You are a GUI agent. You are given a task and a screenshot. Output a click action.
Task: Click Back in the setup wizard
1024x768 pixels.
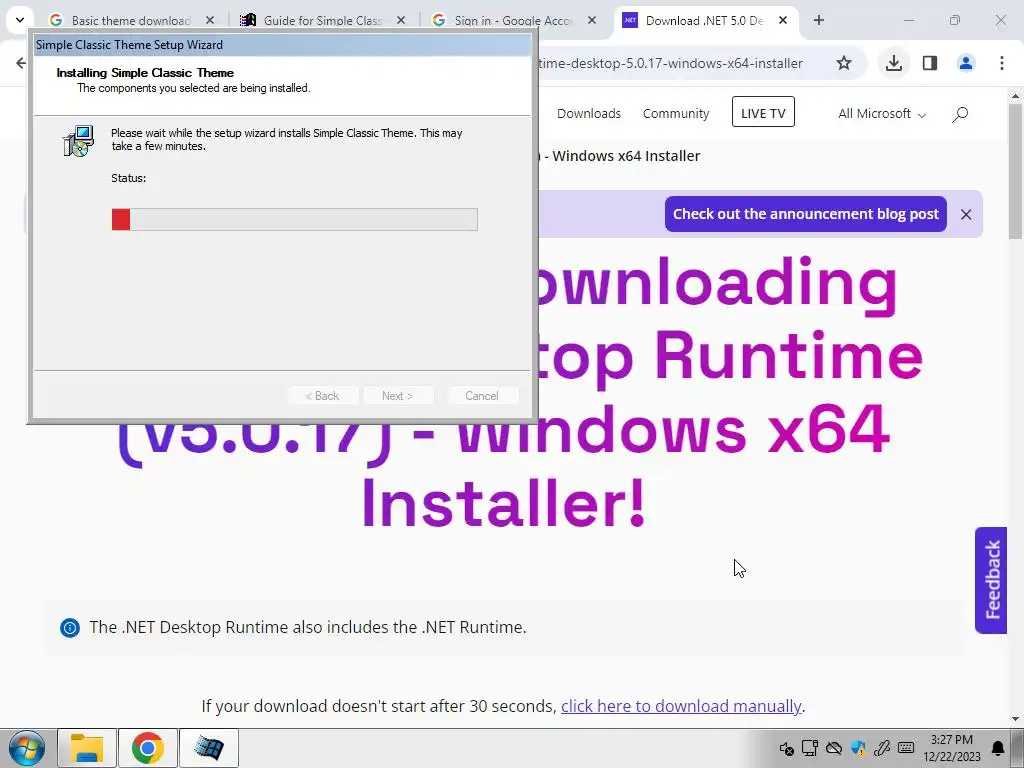pyautogui.click(x=323, y=396)
